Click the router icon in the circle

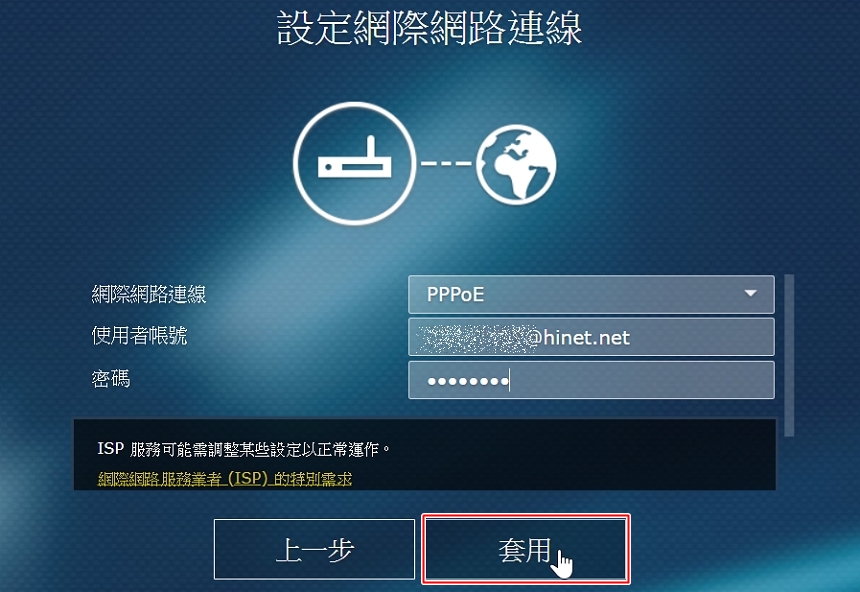[354, 163]
